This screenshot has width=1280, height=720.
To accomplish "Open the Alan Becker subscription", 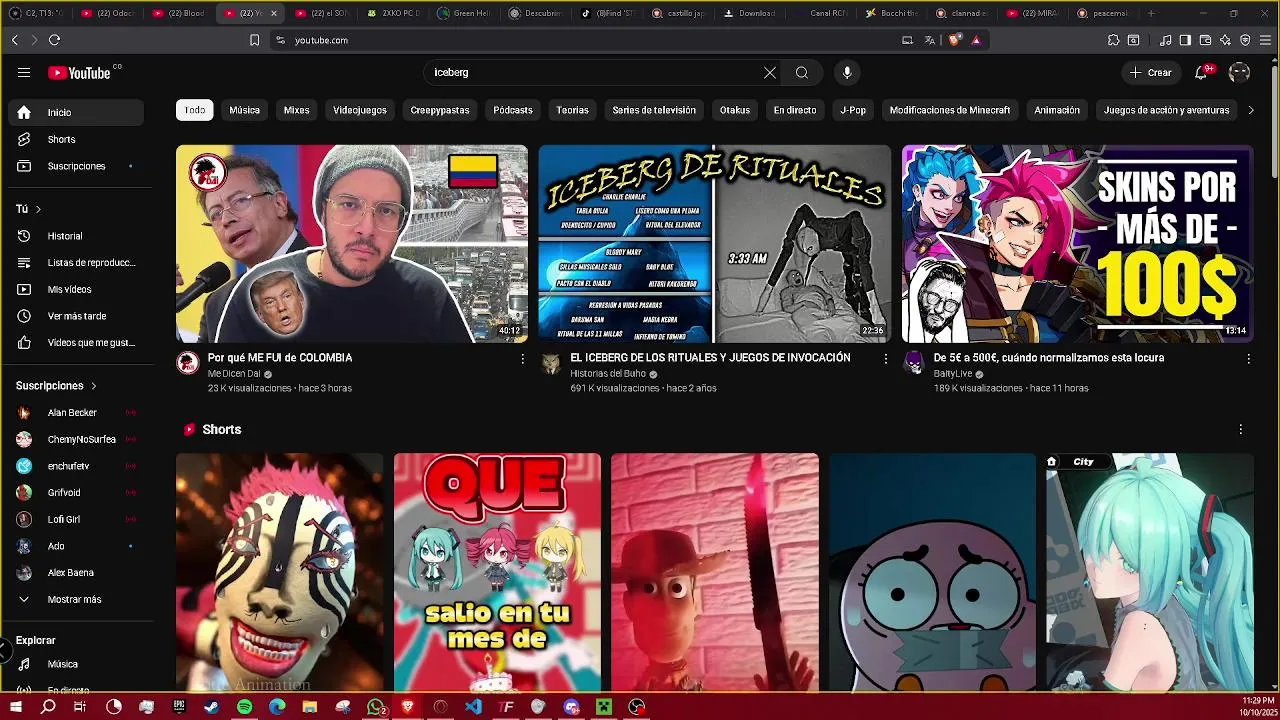I will point(76,412).
